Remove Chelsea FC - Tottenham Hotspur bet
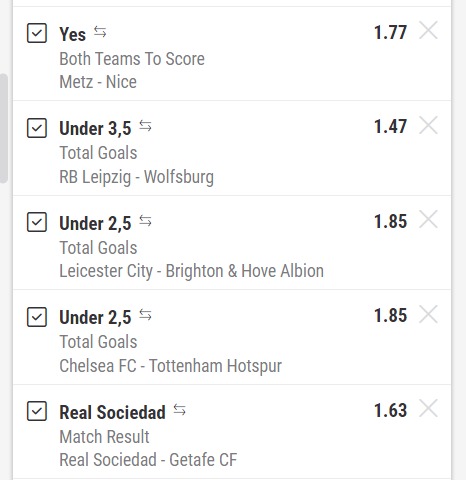The height and width of the screenshot is (480, 466). click(428, 314)
